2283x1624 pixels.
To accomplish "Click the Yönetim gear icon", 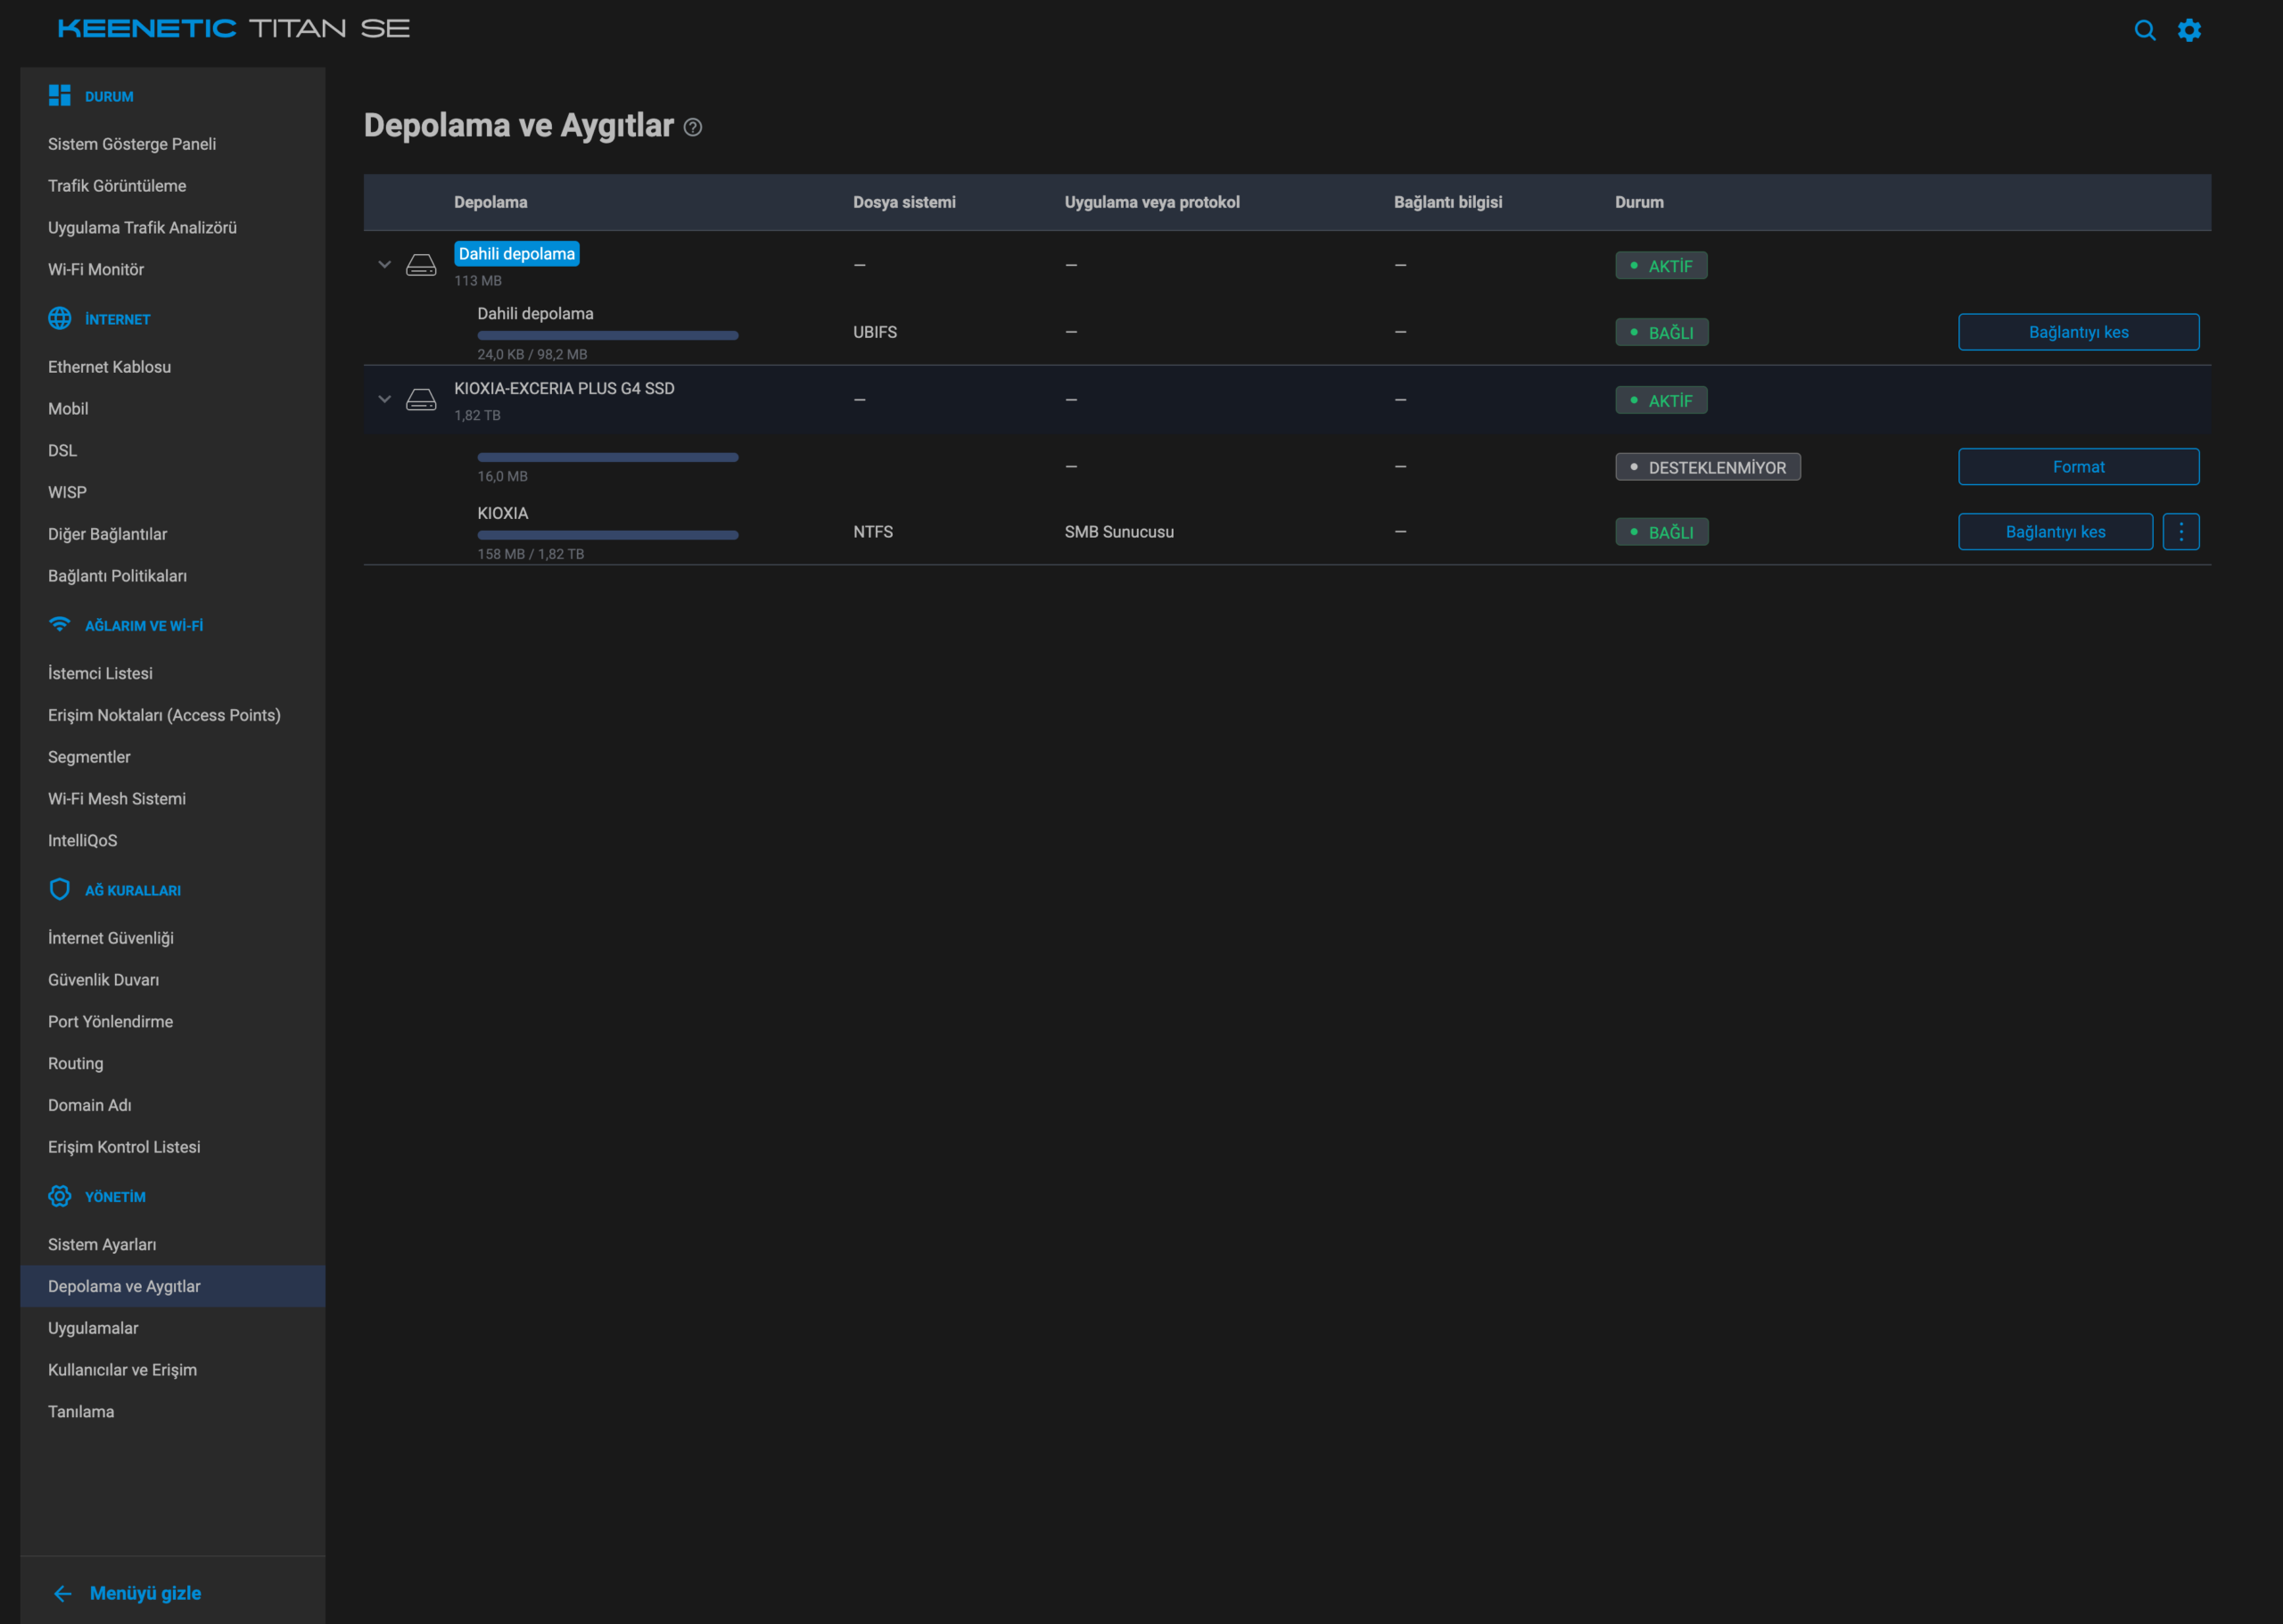I will pyautogui.click(x=60, y=1196).
